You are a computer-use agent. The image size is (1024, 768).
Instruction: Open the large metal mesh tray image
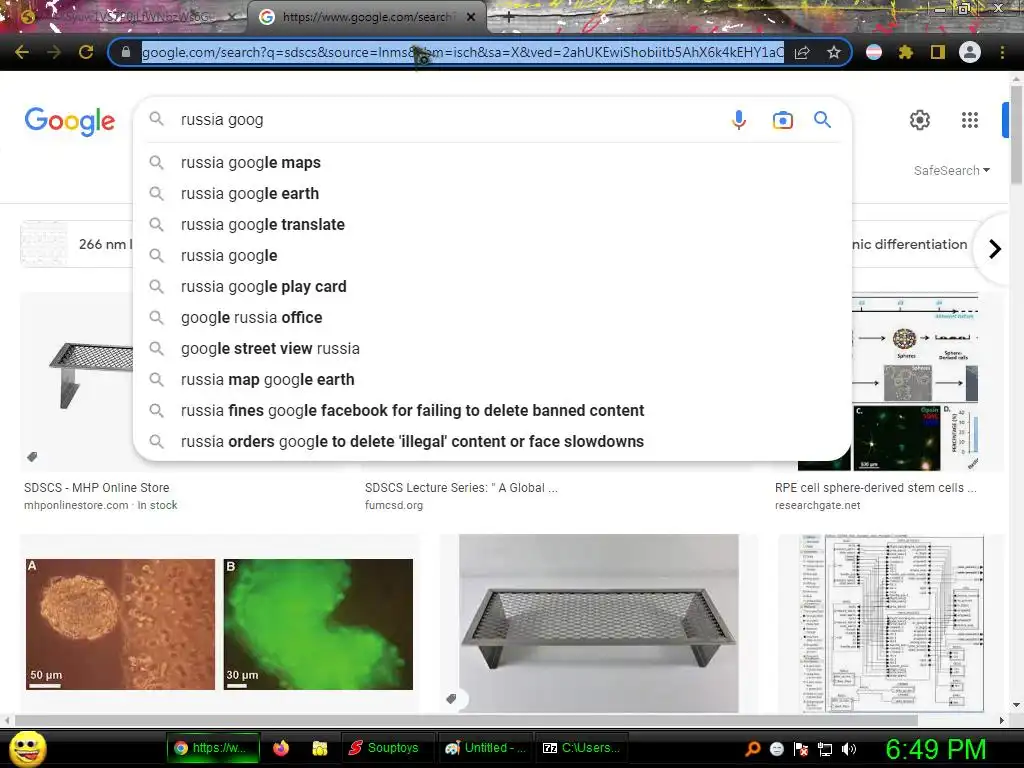(x=599, y=624)
